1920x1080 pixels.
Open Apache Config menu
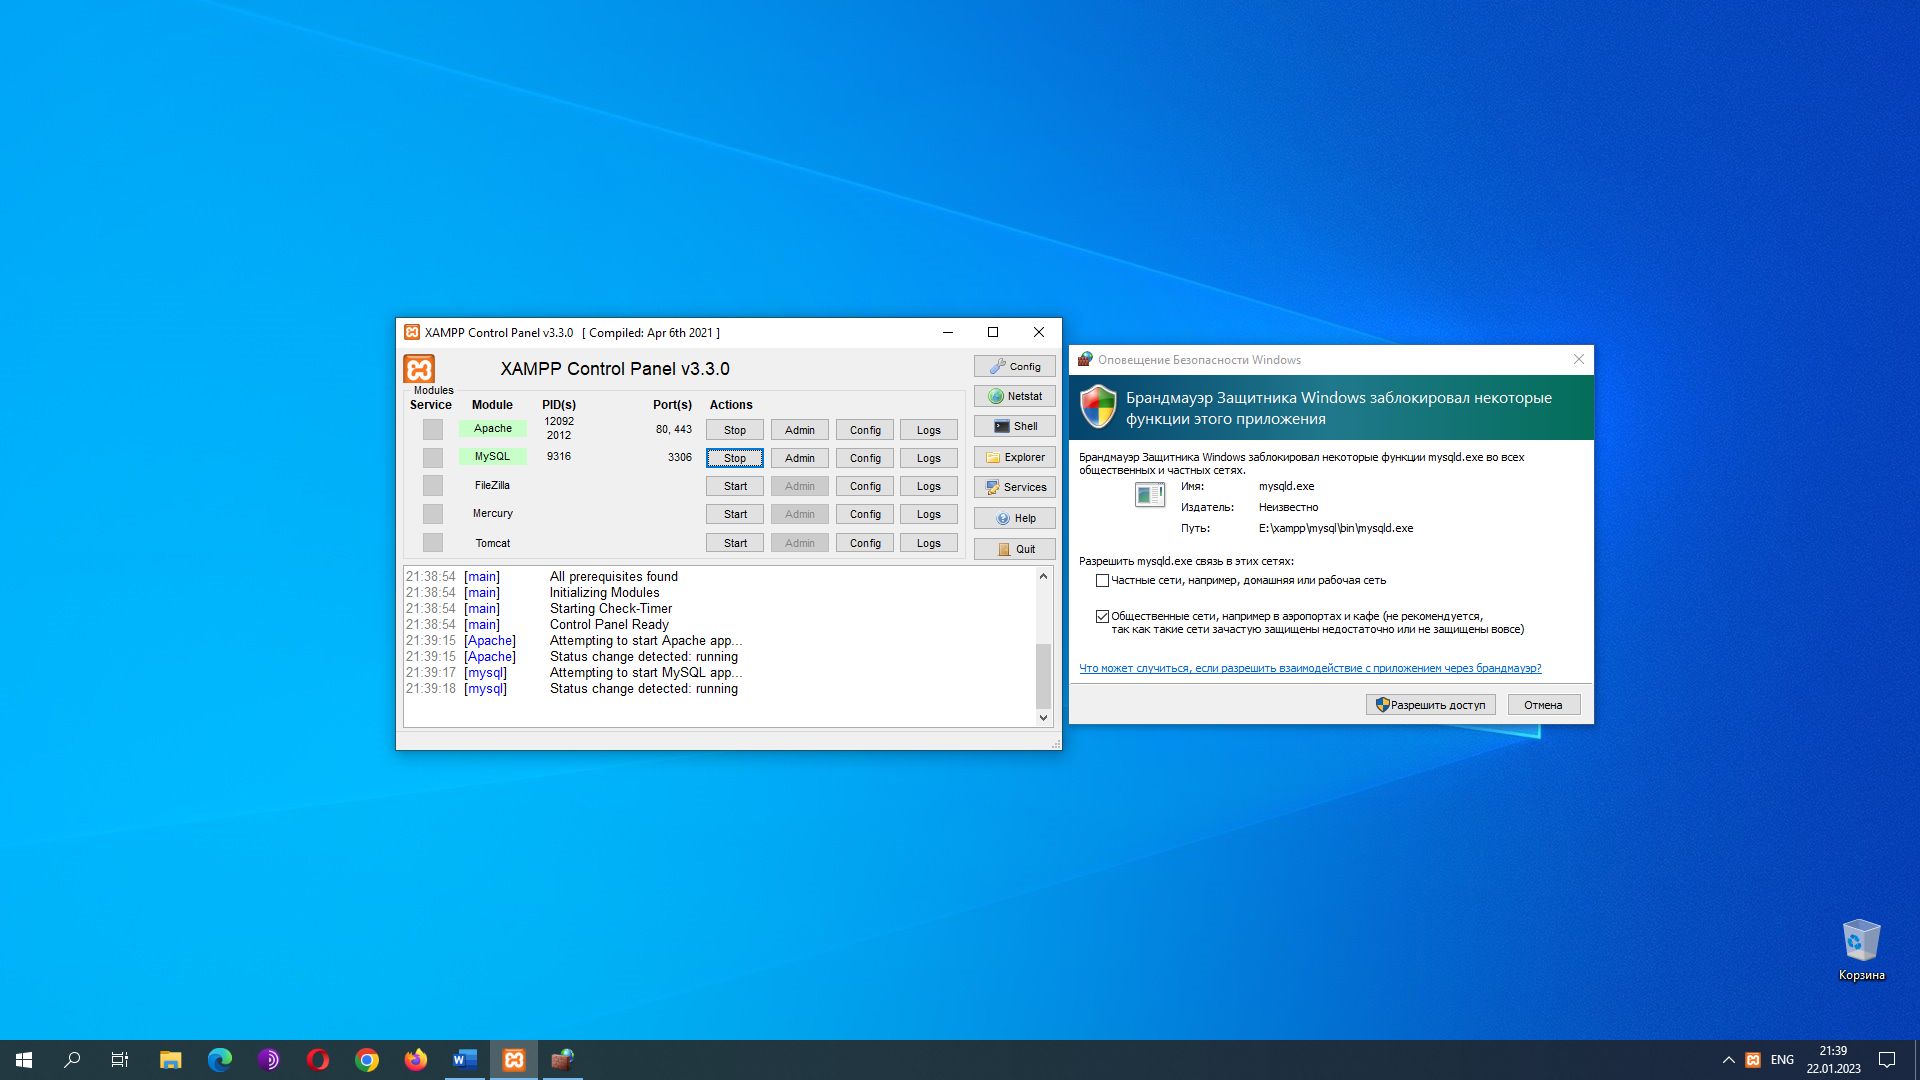865,430
